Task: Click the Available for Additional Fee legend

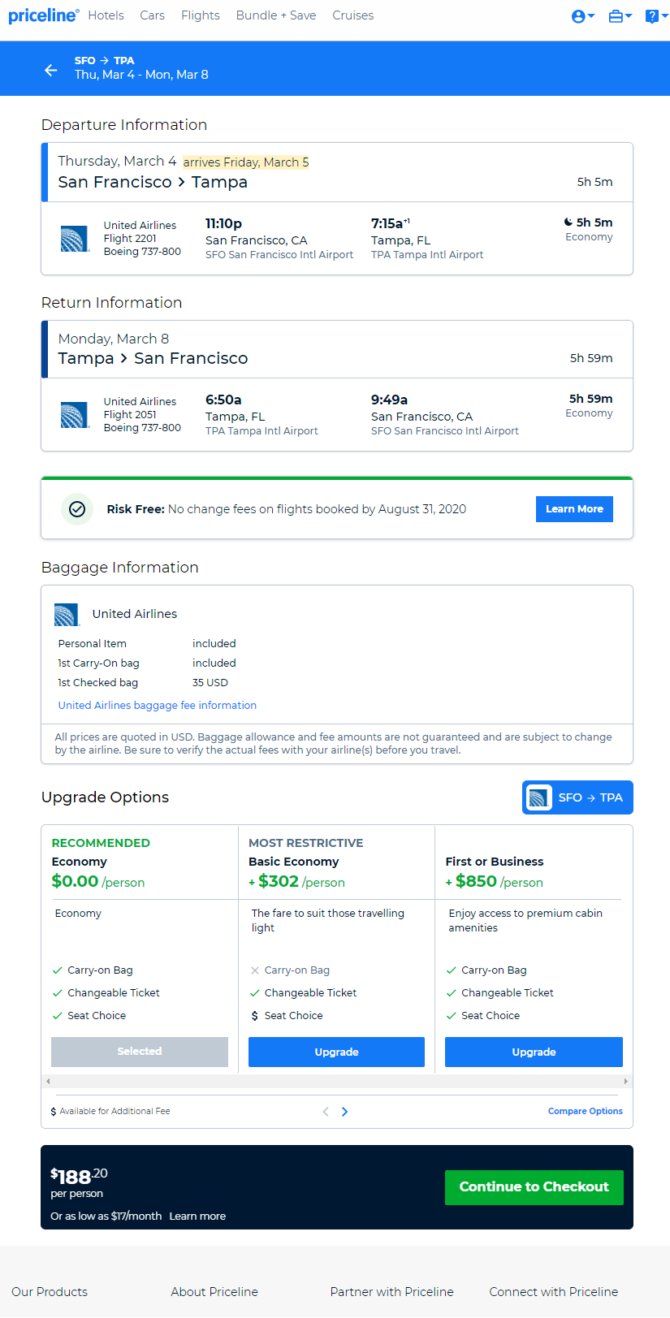Action: pyautogui.click(x=110, y=1111)
